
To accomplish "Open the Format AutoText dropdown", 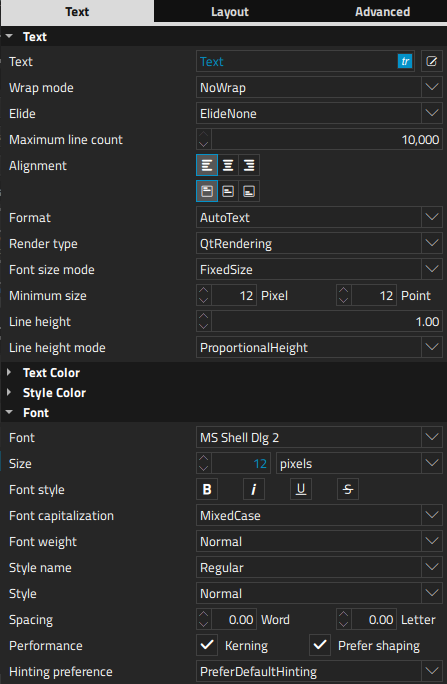I will (x=319, y=217).
